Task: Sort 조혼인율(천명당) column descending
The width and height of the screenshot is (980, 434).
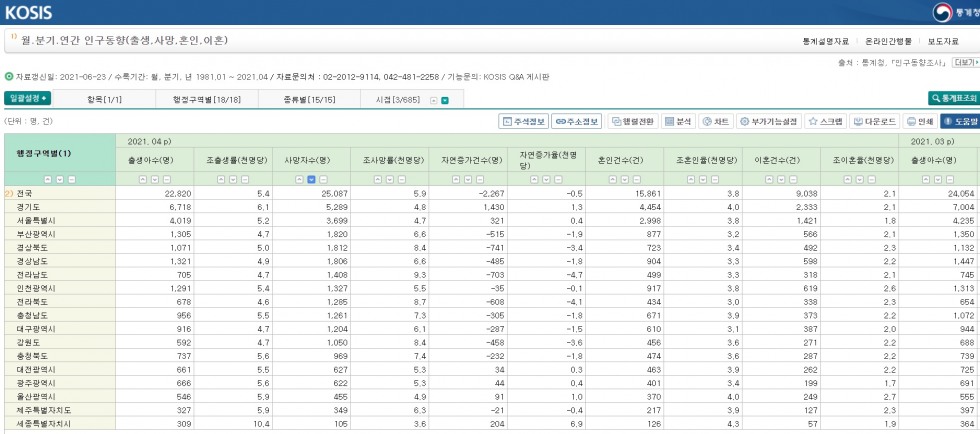Action: coord(702,179)
